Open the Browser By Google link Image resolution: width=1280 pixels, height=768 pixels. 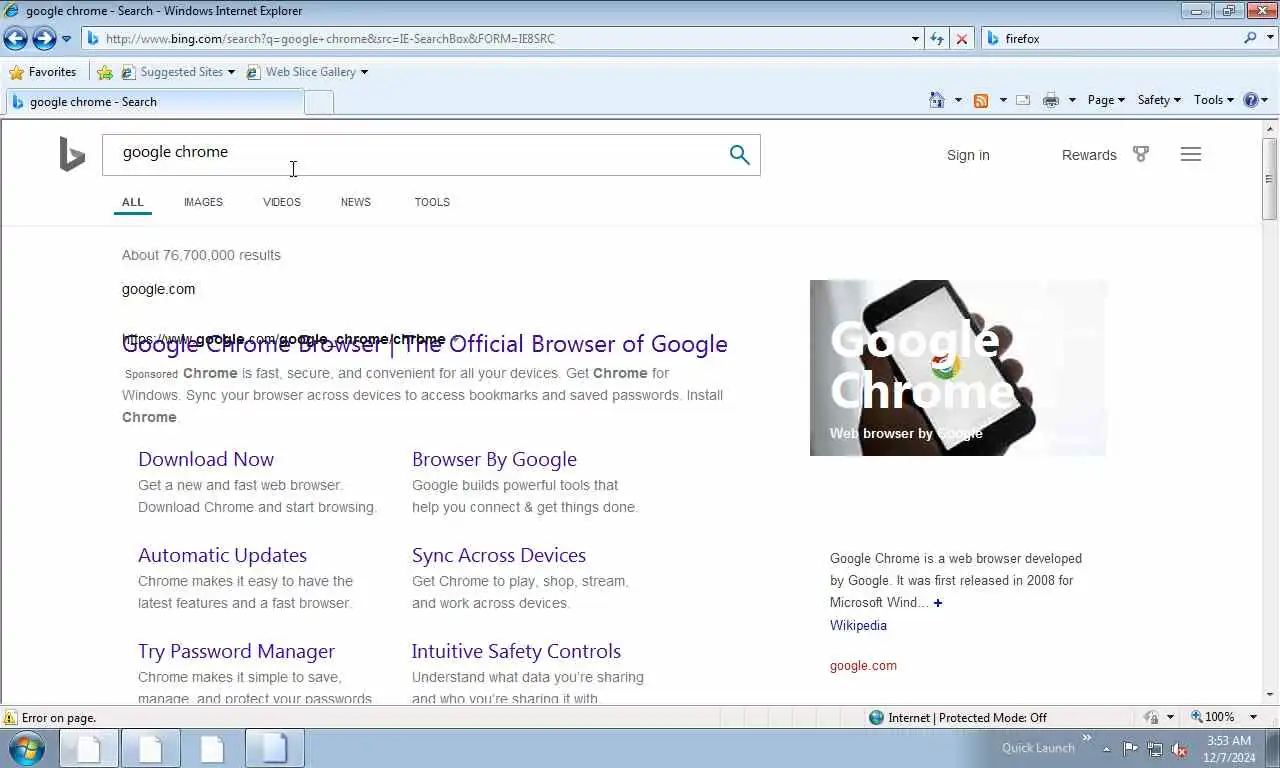[x=494, y=459]
